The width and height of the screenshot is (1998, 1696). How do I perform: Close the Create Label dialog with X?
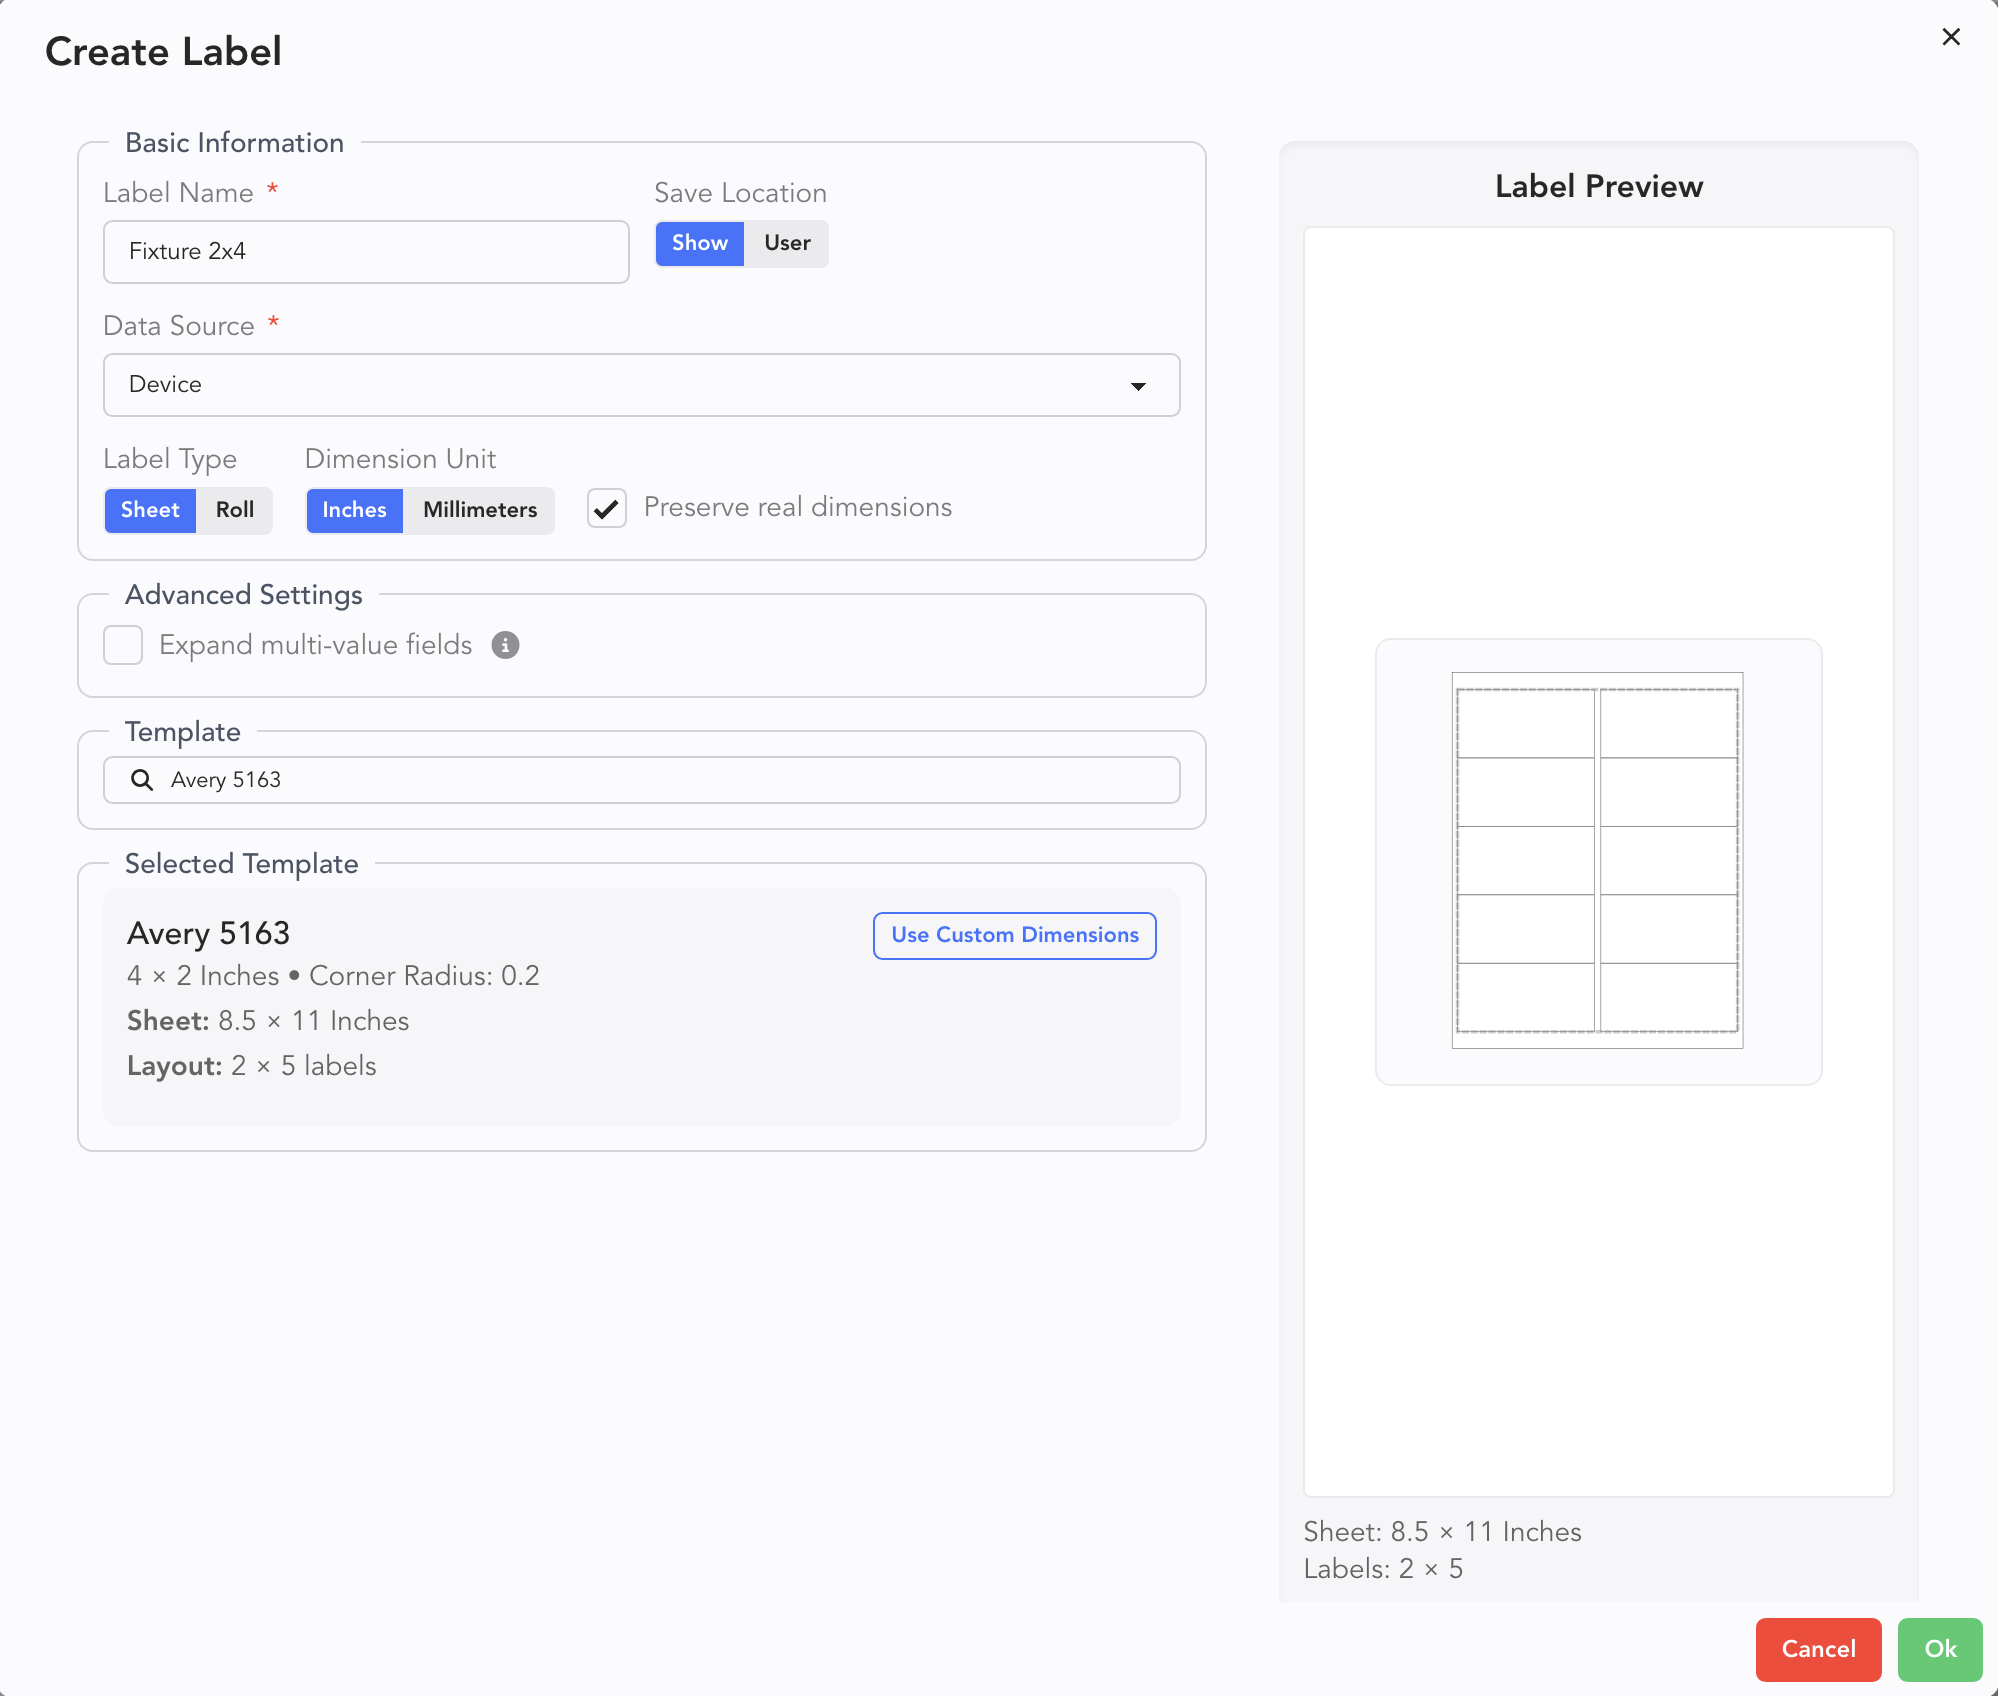[1950, 37]
